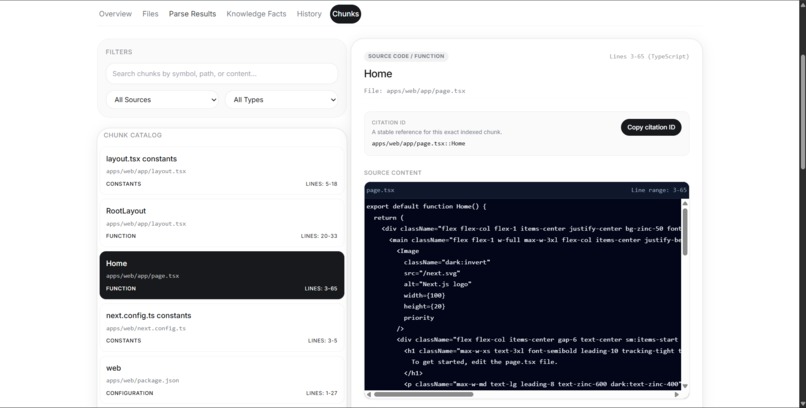Select the RootLayout chunk card
Screen dimensions: 806x408
(x=222, y=223)
